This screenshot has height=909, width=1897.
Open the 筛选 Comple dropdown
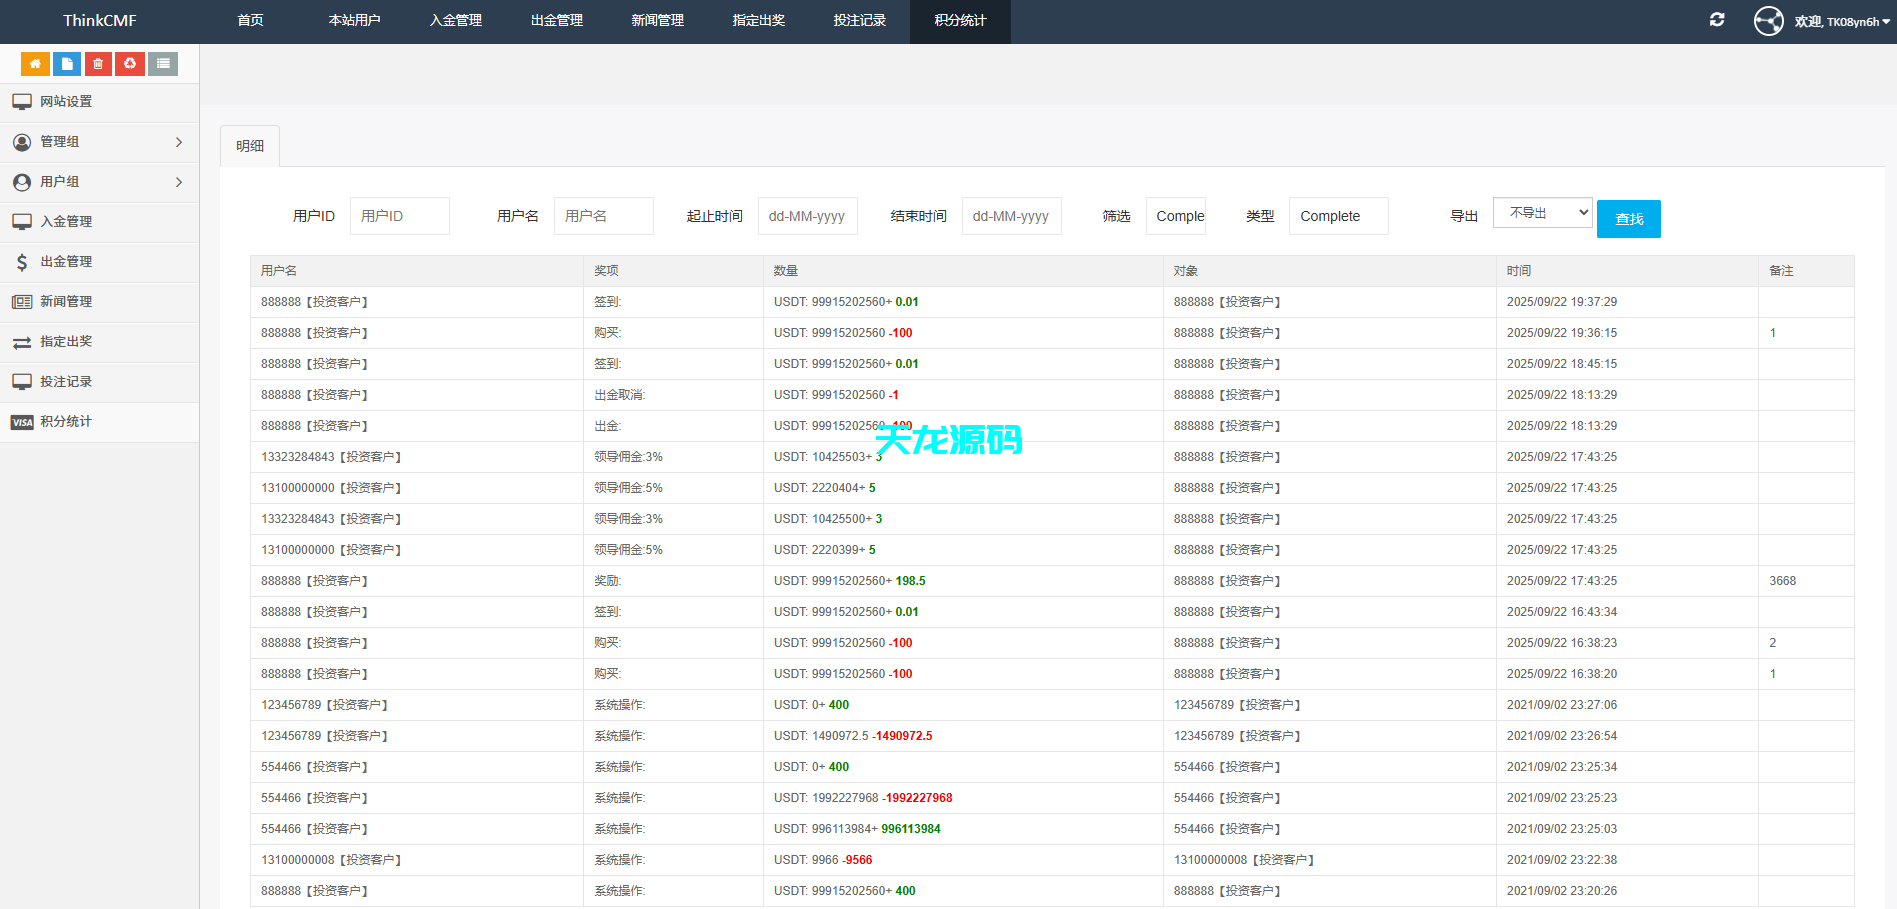point(1176,216)
